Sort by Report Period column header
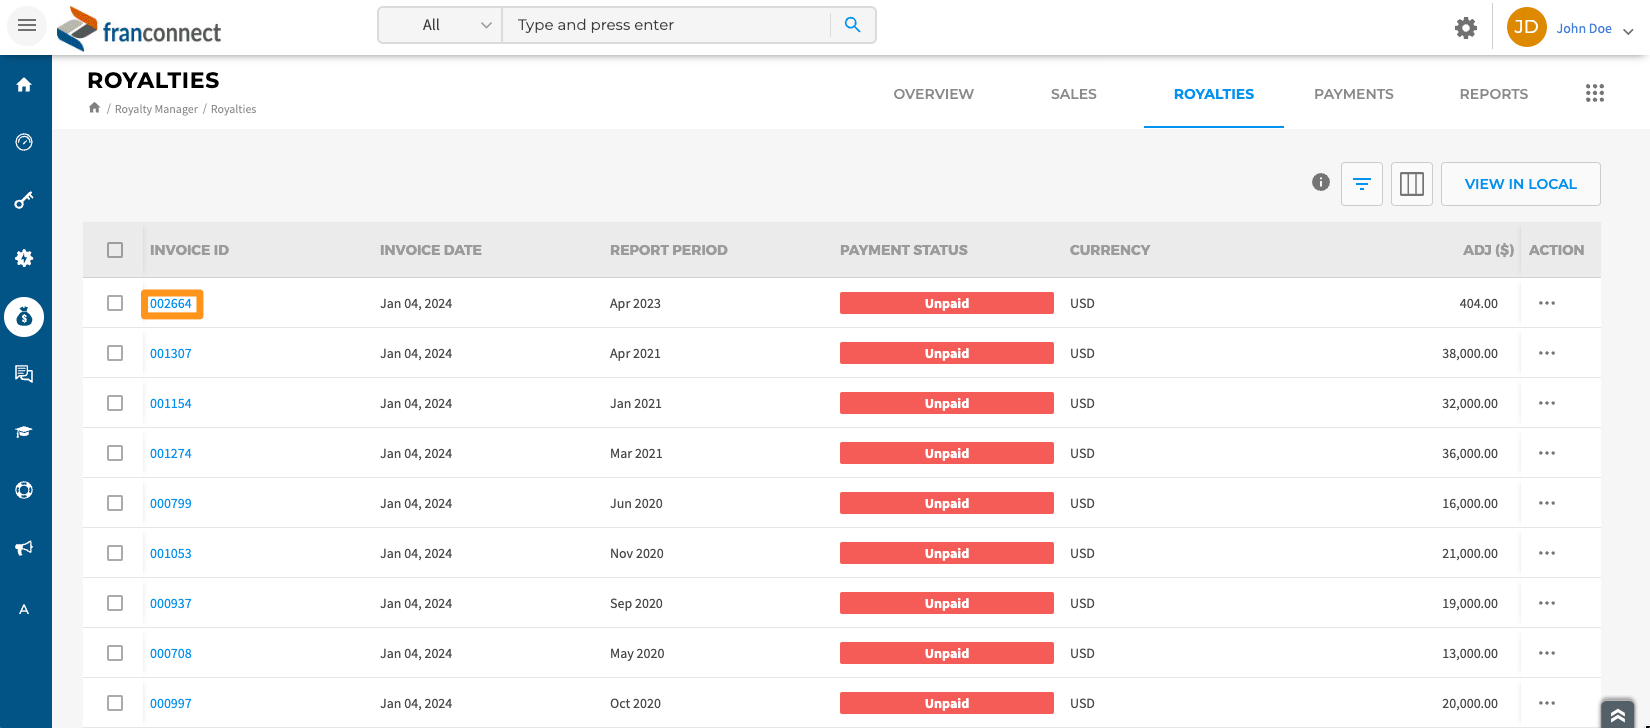Viewport: 1650px width, 728px height. tap(669, 250)
